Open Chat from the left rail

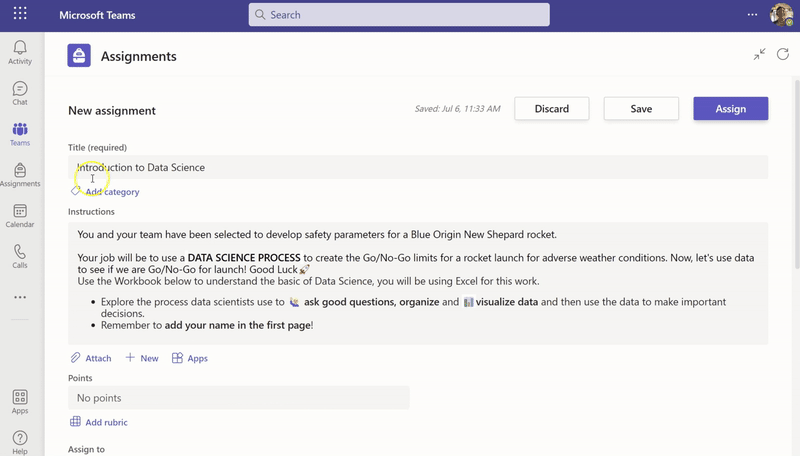point(20,93)
